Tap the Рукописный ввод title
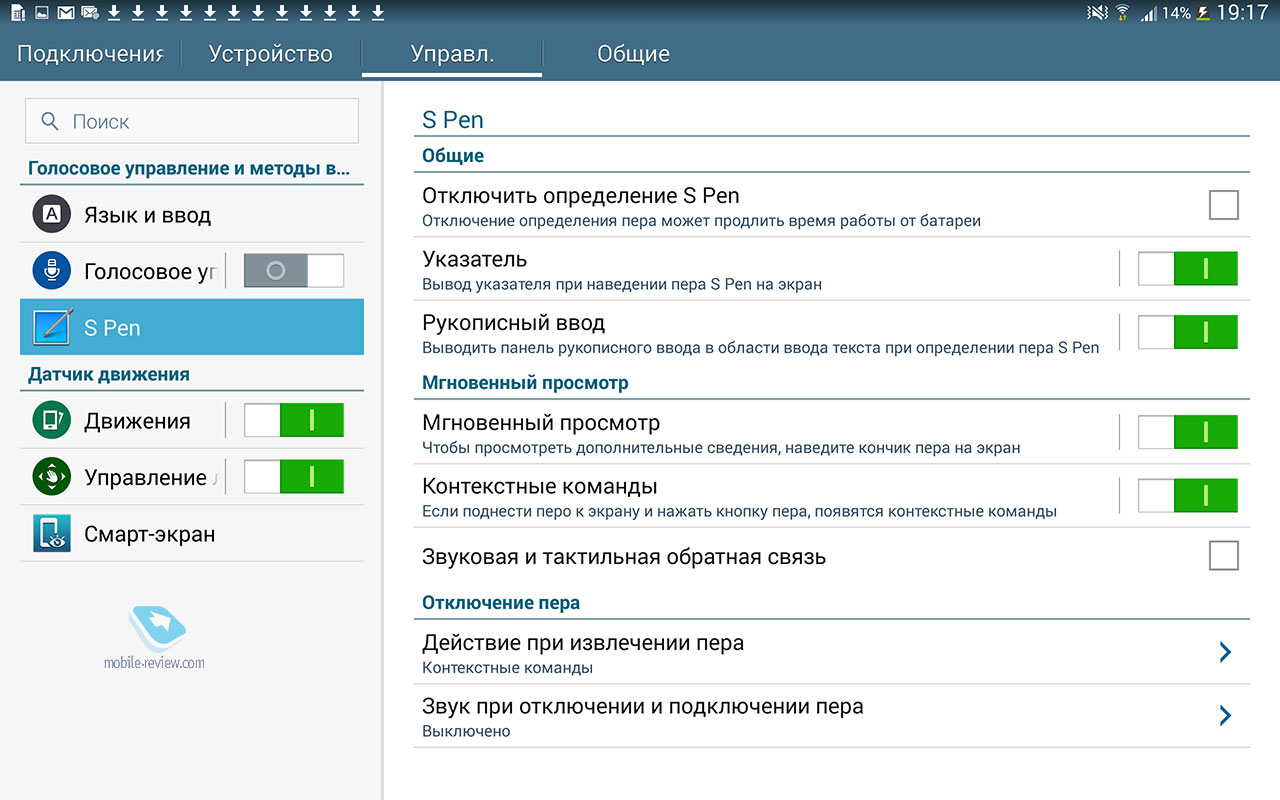Screen dimensions: 1280x800 513,323
